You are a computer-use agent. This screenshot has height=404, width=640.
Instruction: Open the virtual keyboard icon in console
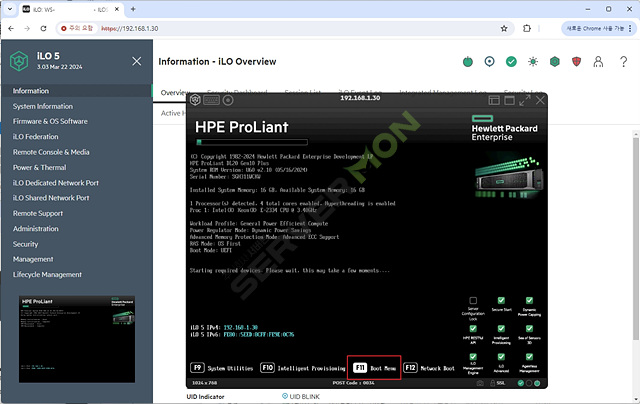(x=211, y=100)
